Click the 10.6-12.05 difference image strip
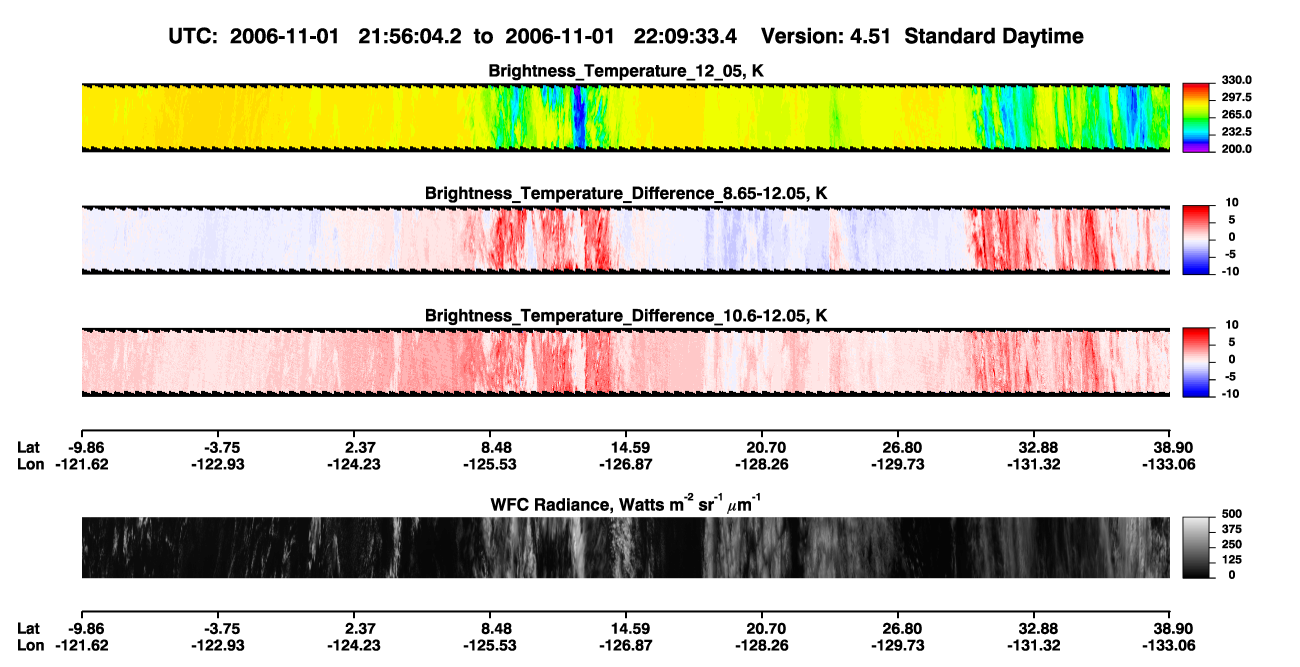Viewport: 1300px width, 667px height. coord(625,362)
